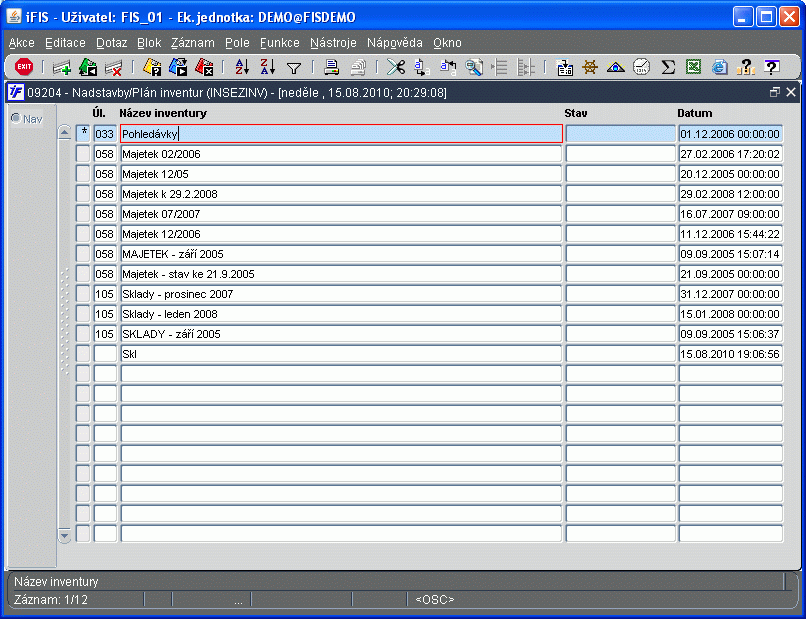Click the Stav field of the Pohledávky row
This screenshot has height=619, width=806.
(620, 134)
